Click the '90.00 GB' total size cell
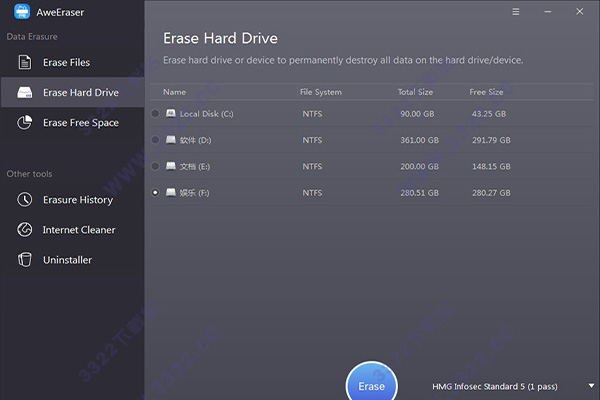Image resolution: width=600 pixels, height=400 pixels. (x=417, y=114)
